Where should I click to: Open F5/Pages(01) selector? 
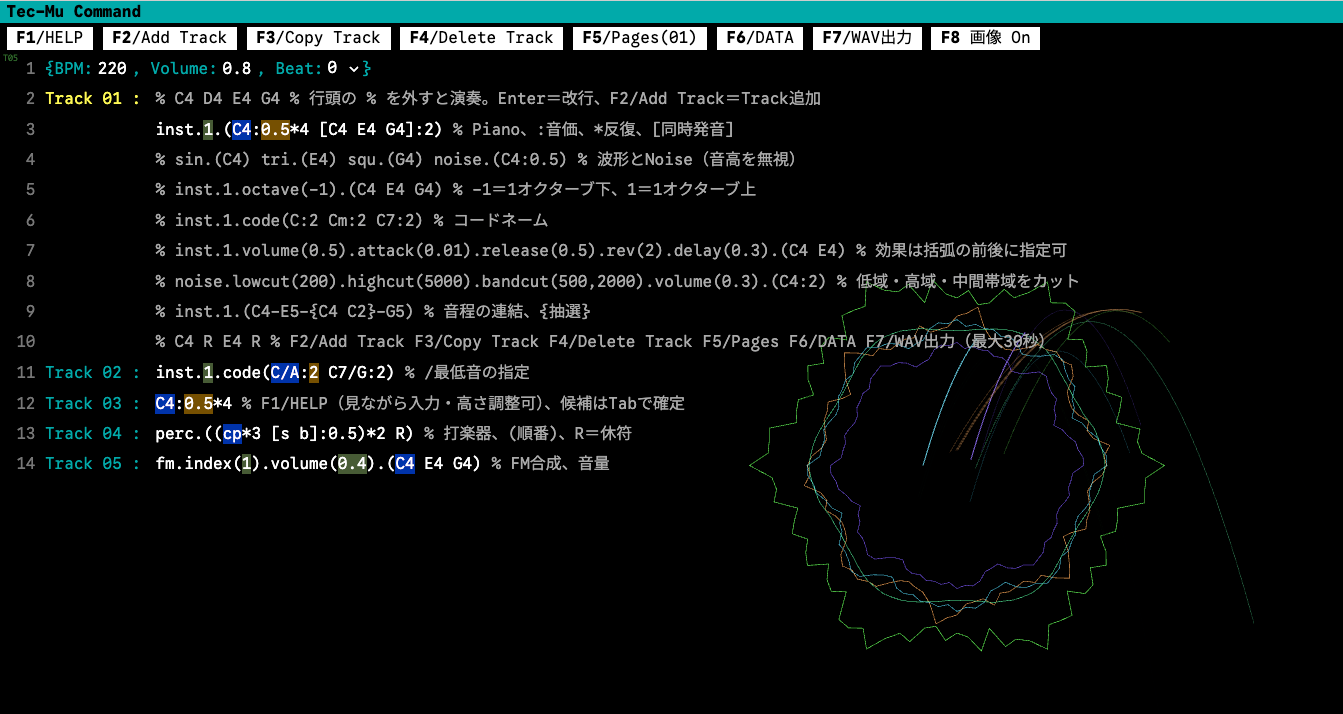coord(640,38)
